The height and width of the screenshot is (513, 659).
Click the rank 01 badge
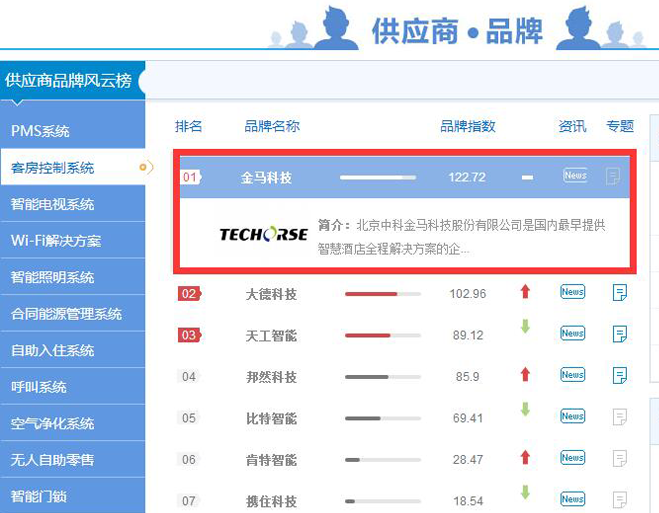(x=191, y=177)
